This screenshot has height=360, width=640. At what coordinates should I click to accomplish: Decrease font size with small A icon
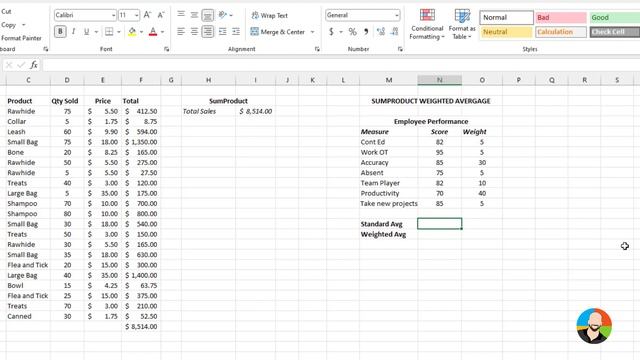pyautogui.click(x=161, y=15)
